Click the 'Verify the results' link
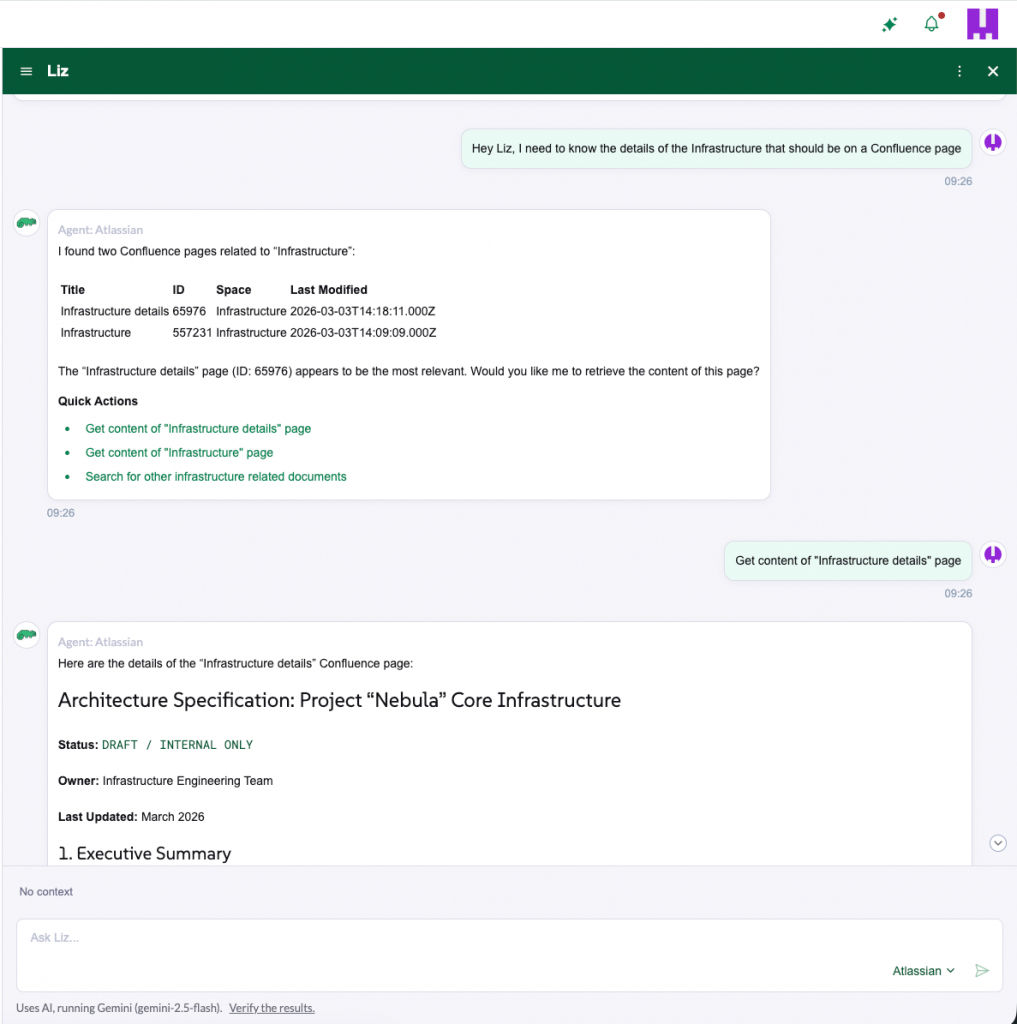The image size is (1017, 1024). pos(271,1008)
